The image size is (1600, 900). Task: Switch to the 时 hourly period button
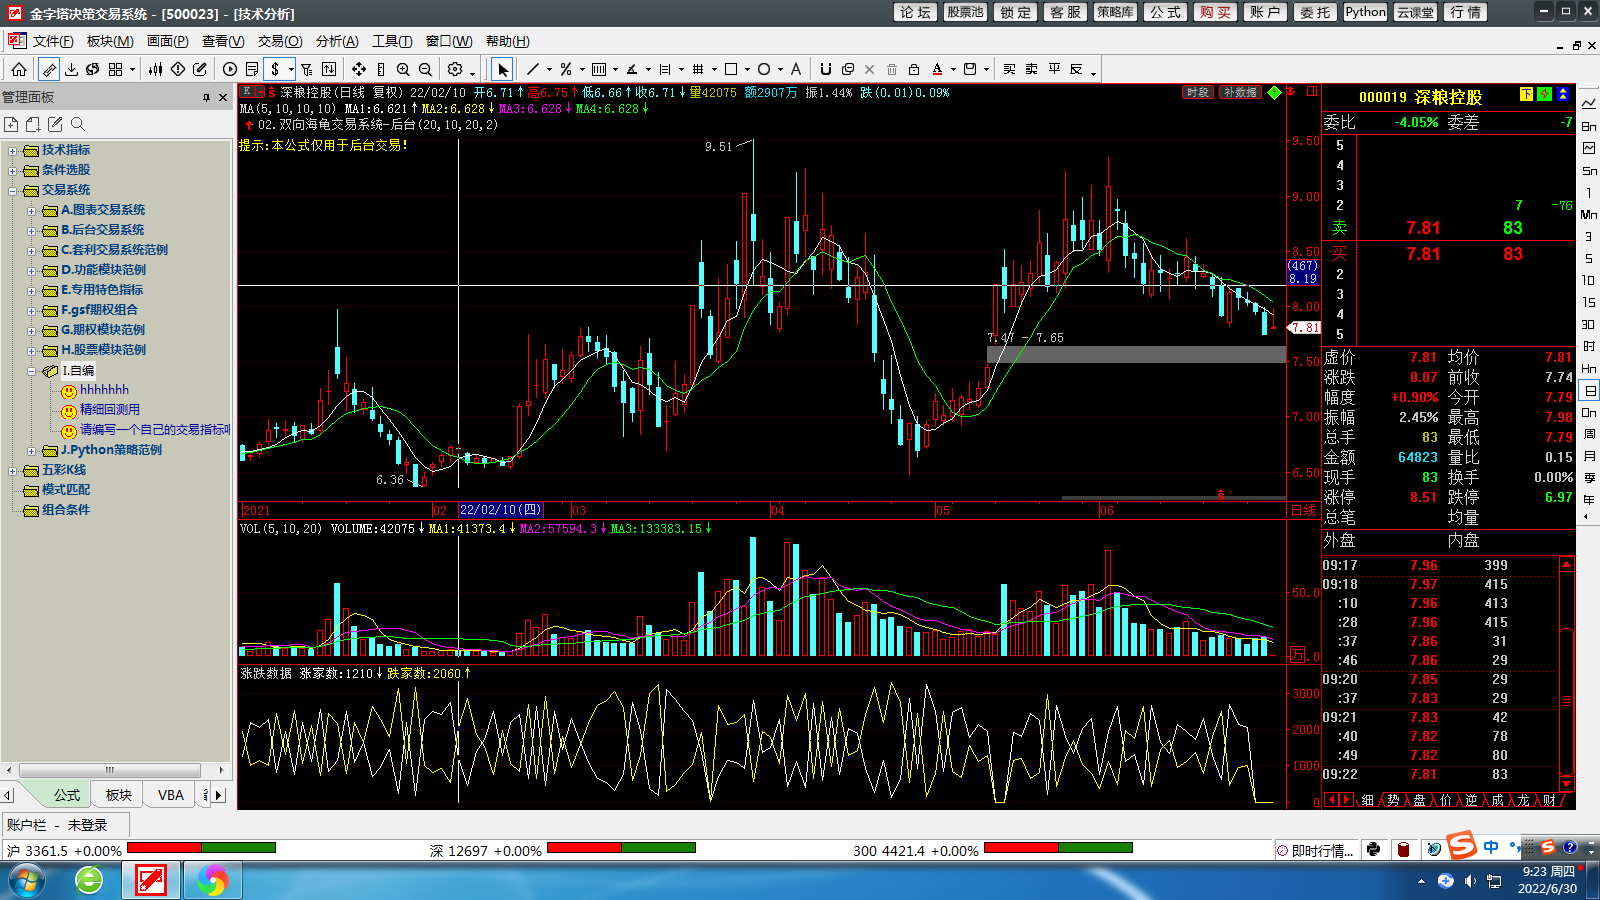click(x=1589, y=346)
